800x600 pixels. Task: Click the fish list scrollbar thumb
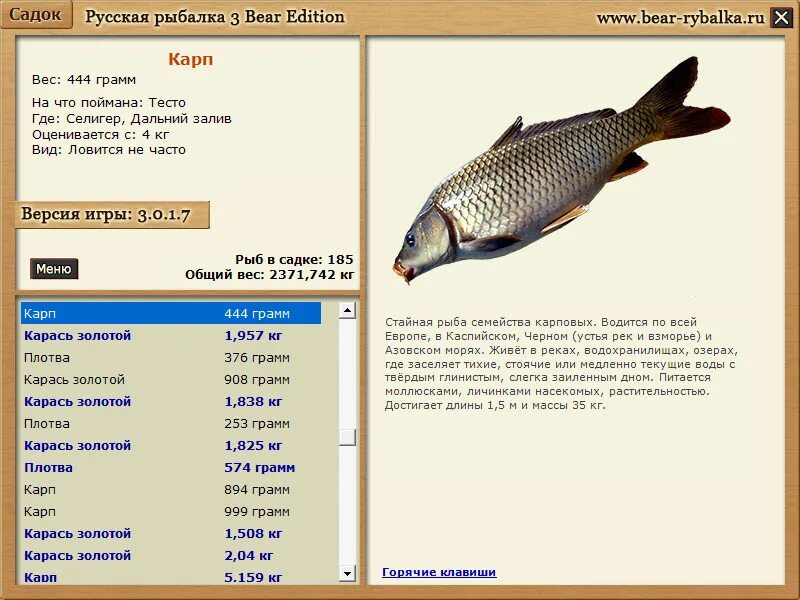pyautogui.click(x=347, y=437)
